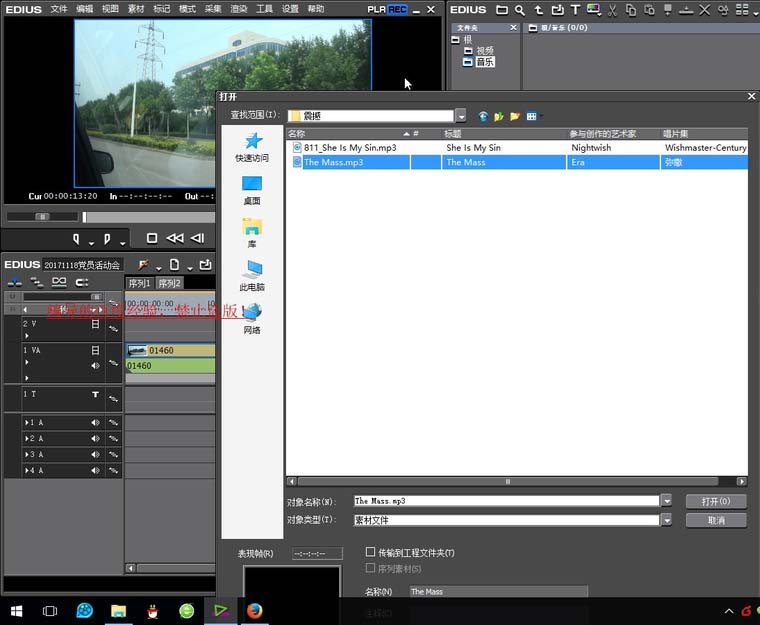Click the 取消 cancel button

coord(716,520)
